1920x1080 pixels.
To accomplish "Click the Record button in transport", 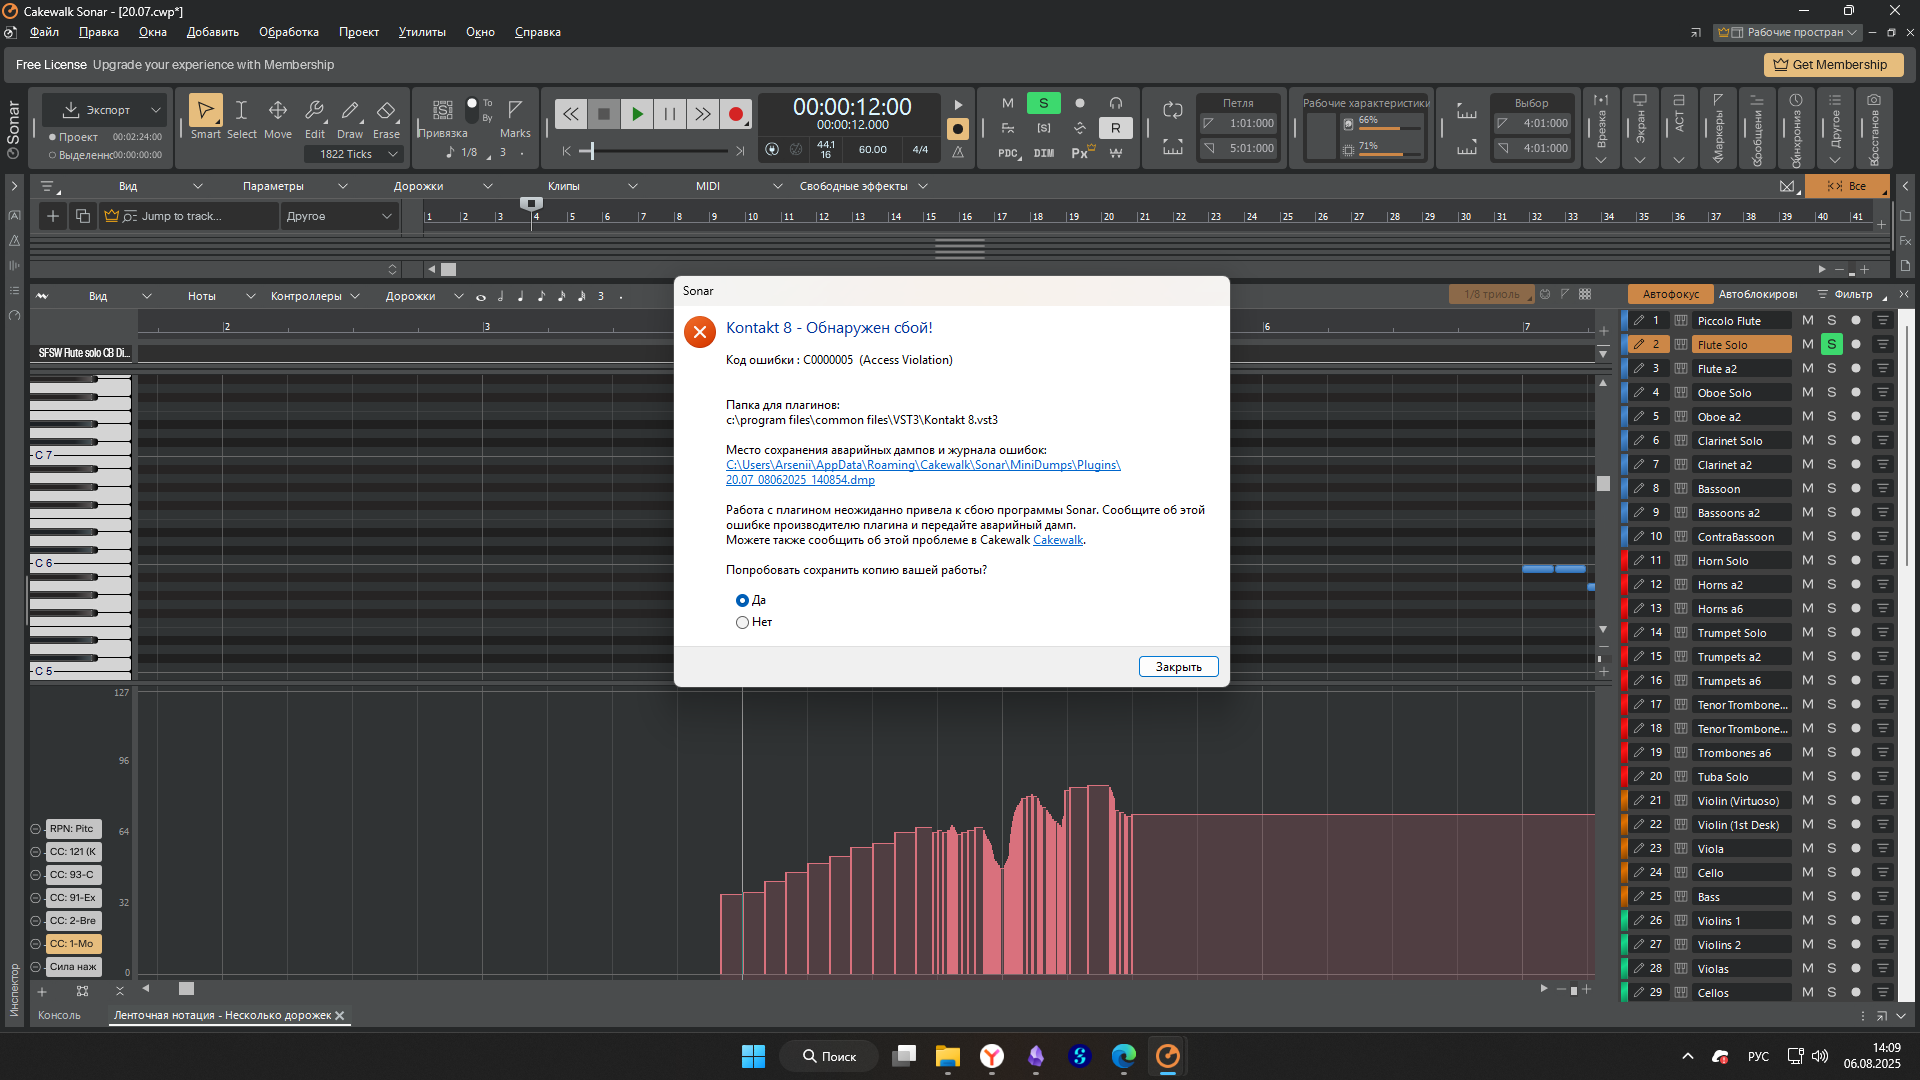I will point(736,114).
